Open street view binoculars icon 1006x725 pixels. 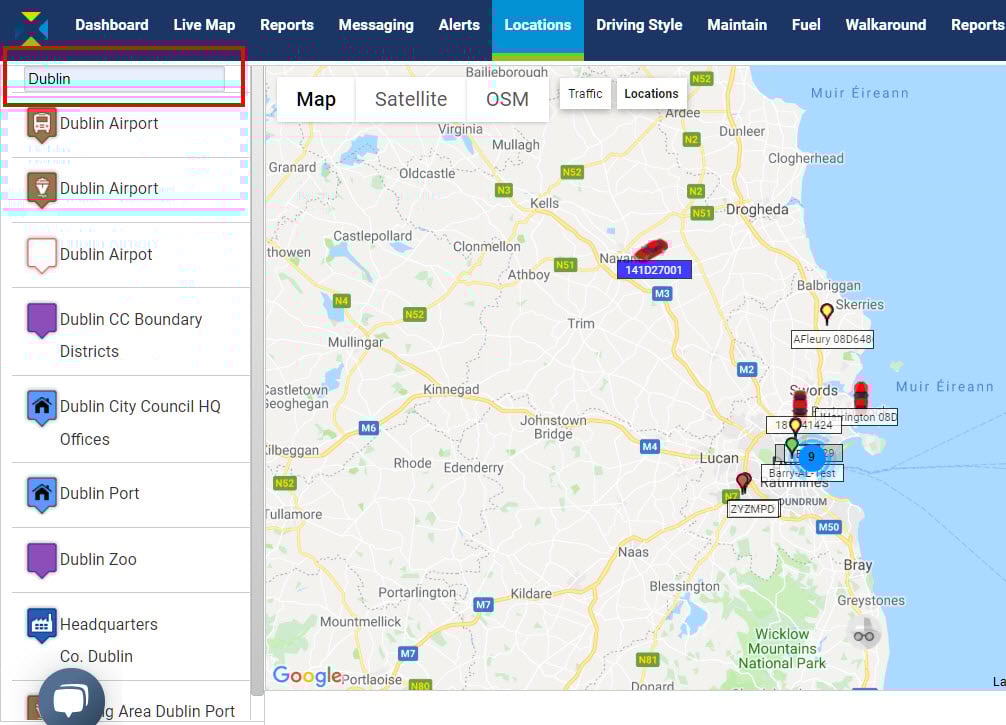(x=864, y=635)
